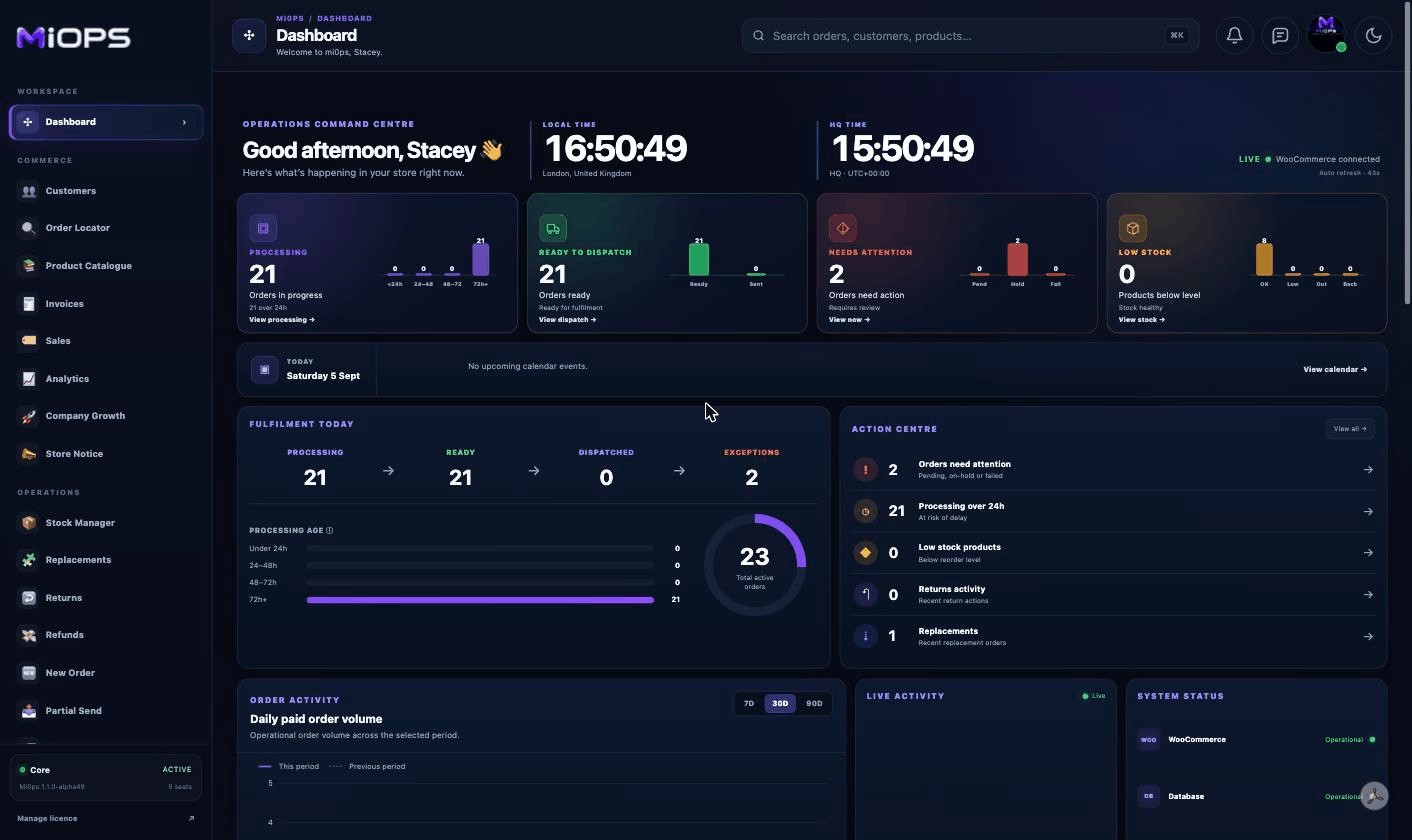
Task: Click View all in Action Centre
Action: tap(1349, 429)
